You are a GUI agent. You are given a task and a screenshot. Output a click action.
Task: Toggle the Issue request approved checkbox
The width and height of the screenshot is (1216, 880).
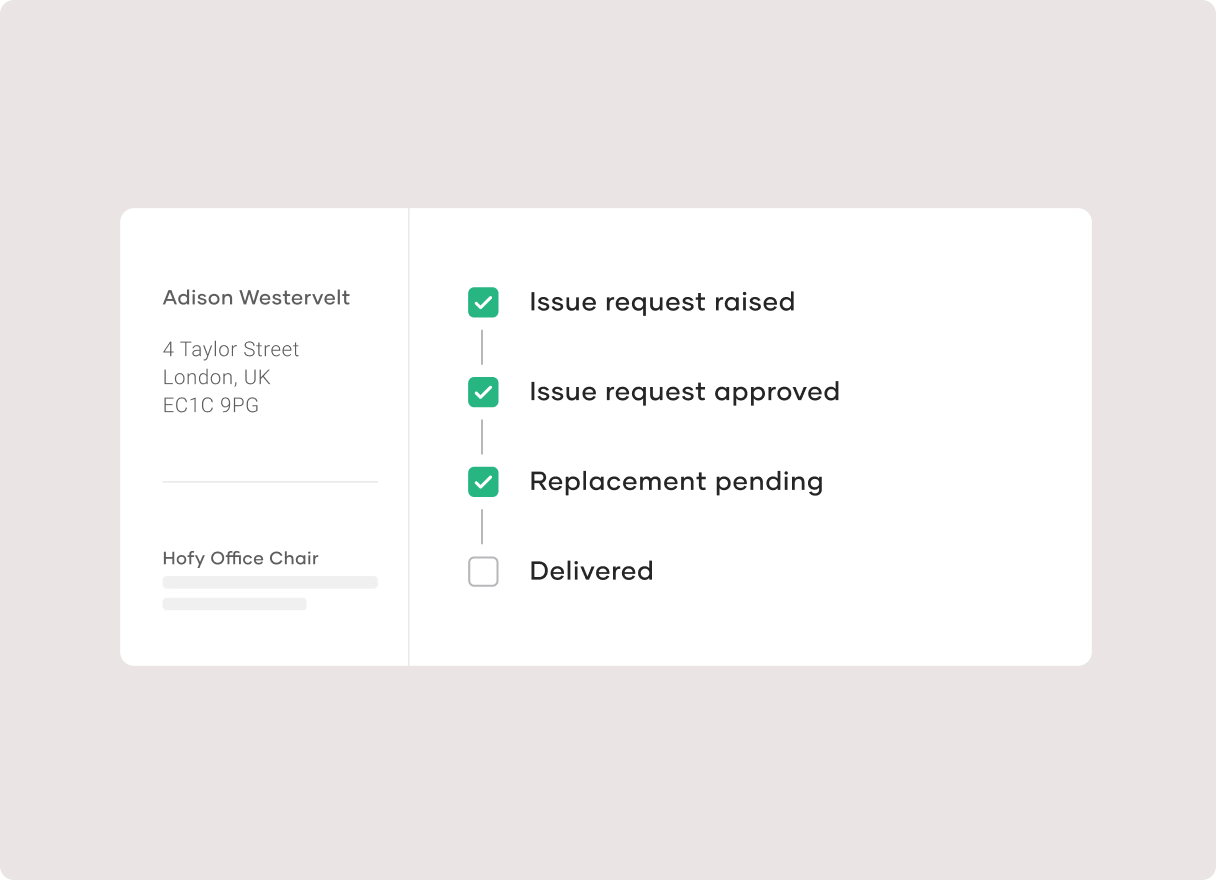(x=483, y=392)
